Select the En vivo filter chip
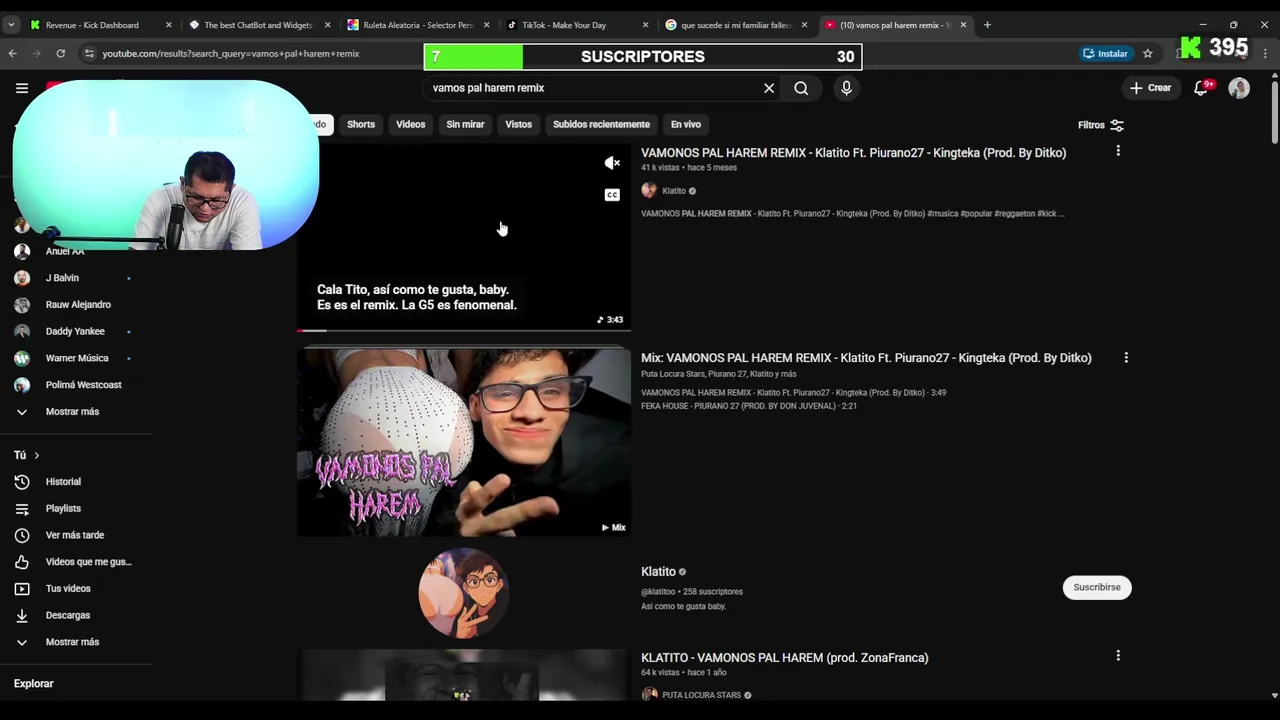Viewport: 1280px width, 720px height. tap(686, 124)
